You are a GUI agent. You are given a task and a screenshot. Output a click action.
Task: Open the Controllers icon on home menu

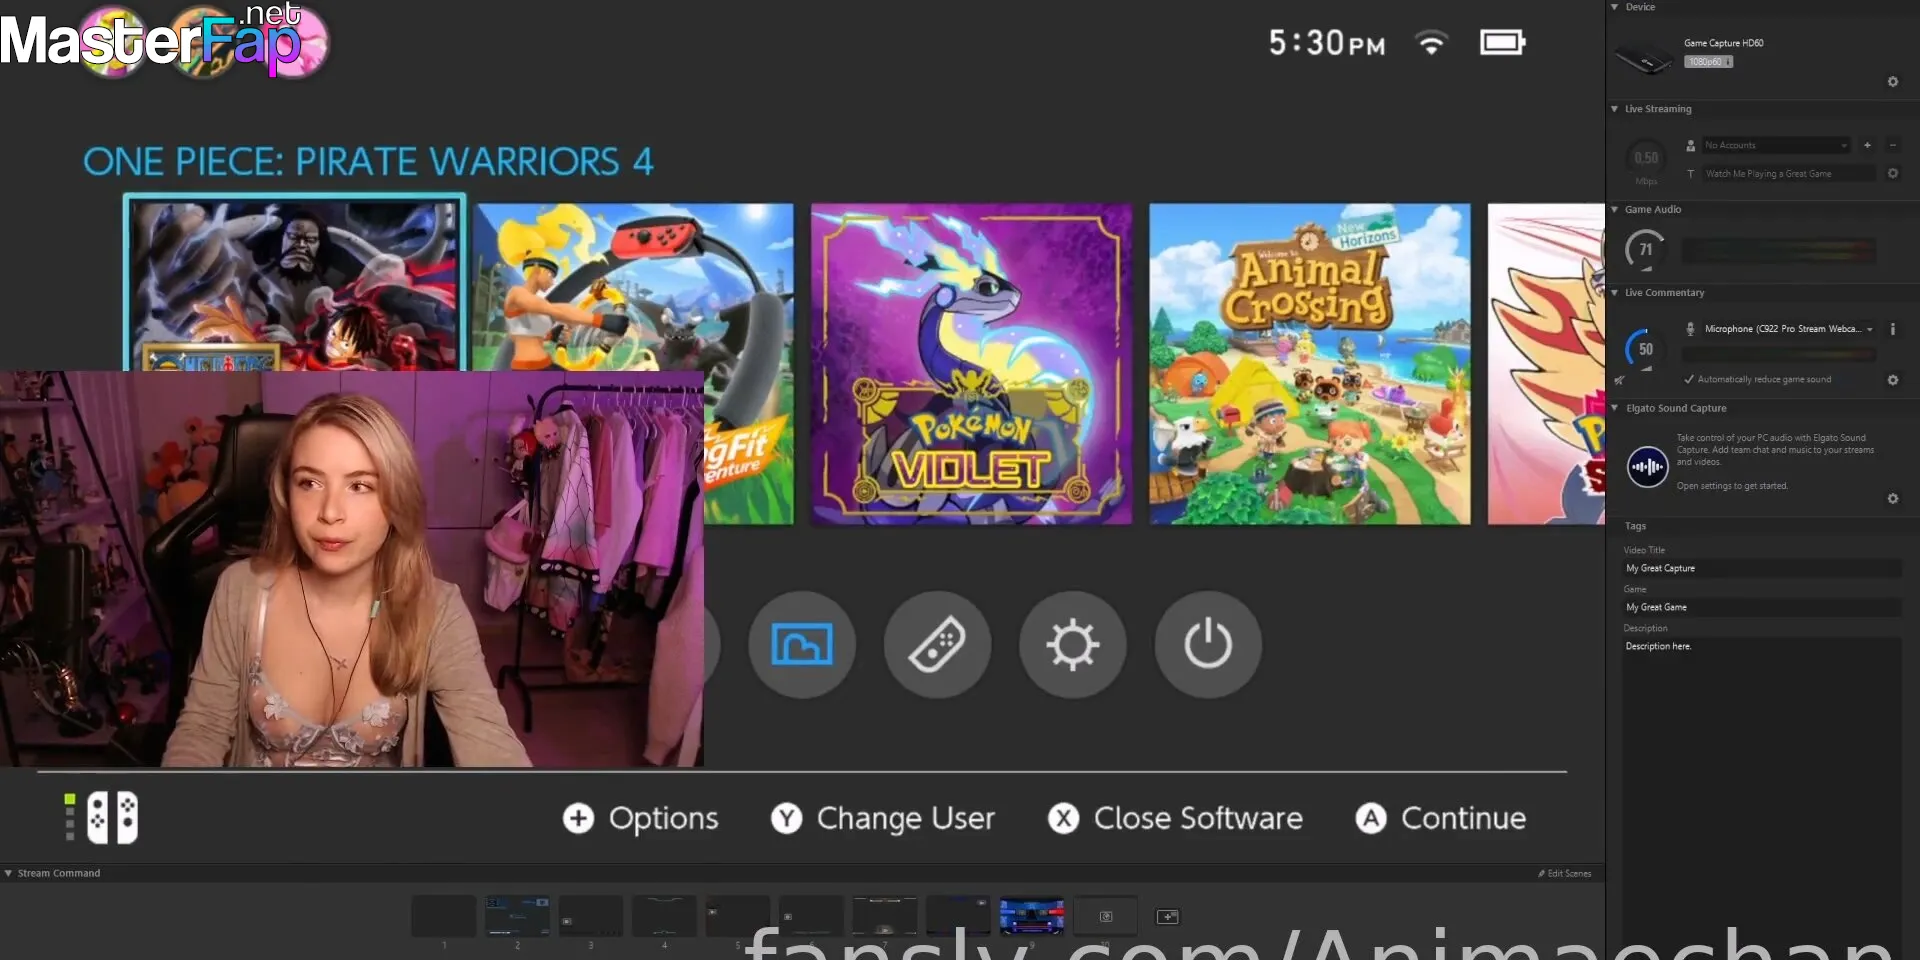(x=937, y=645)
